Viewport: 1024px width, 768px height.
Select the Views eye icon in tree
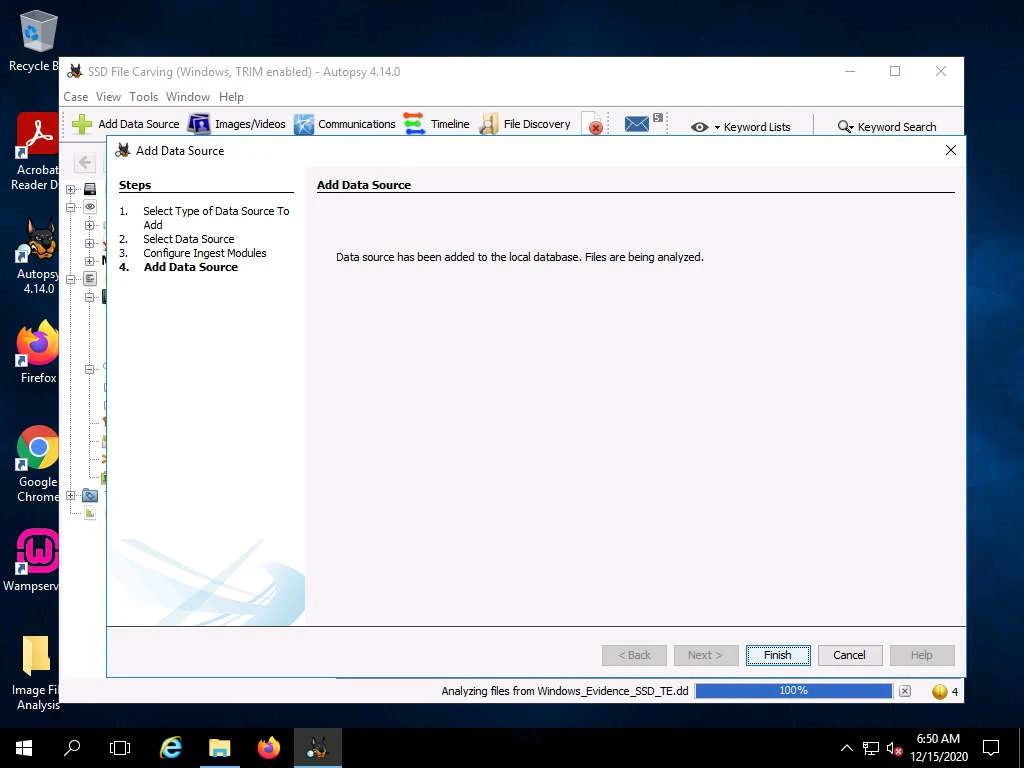coord(90,207)
